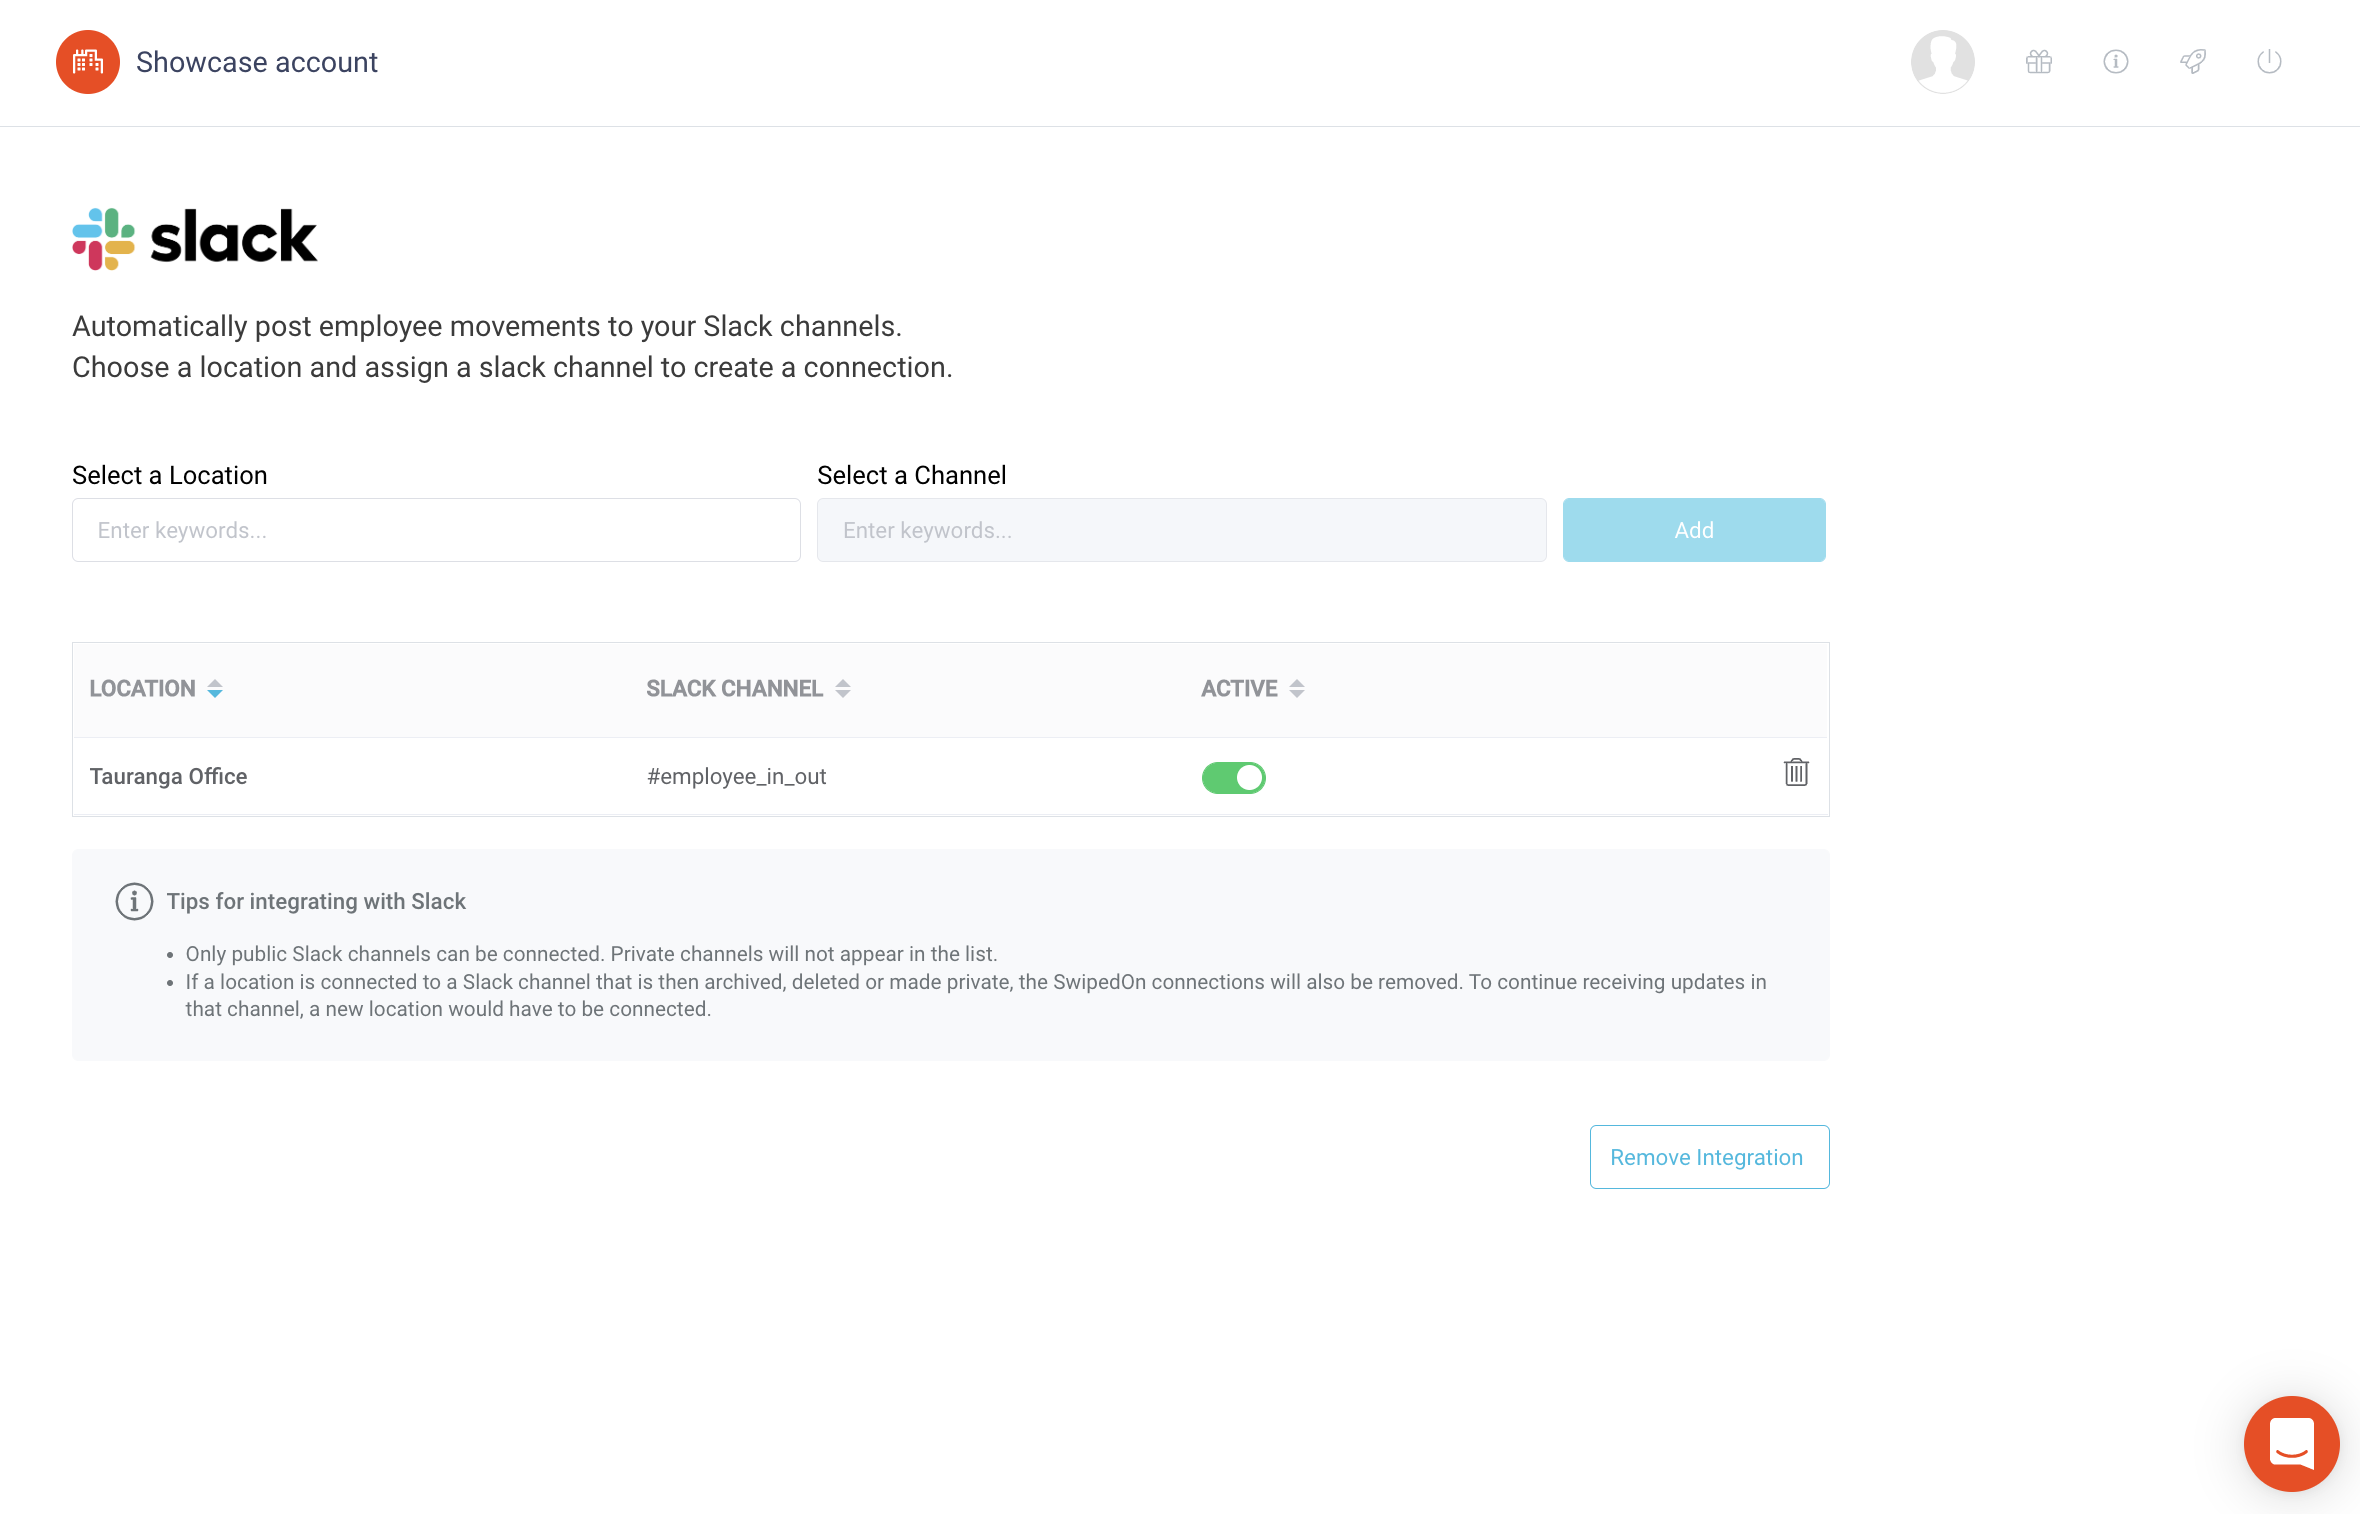2360x1514 pixels.
Task: Focus the Select a Channel field
Action: 1181,530
